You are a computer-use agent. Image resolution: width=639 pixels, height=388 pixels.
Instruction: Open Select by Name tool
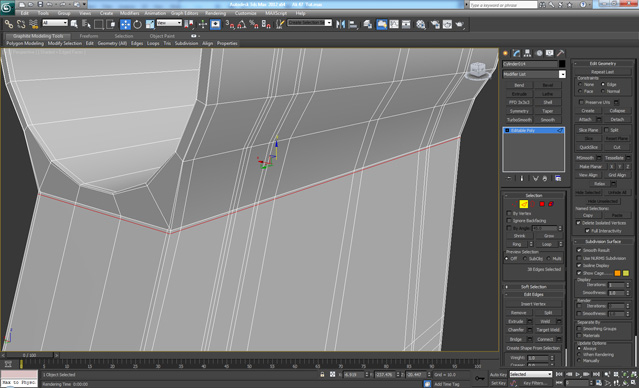86,24
